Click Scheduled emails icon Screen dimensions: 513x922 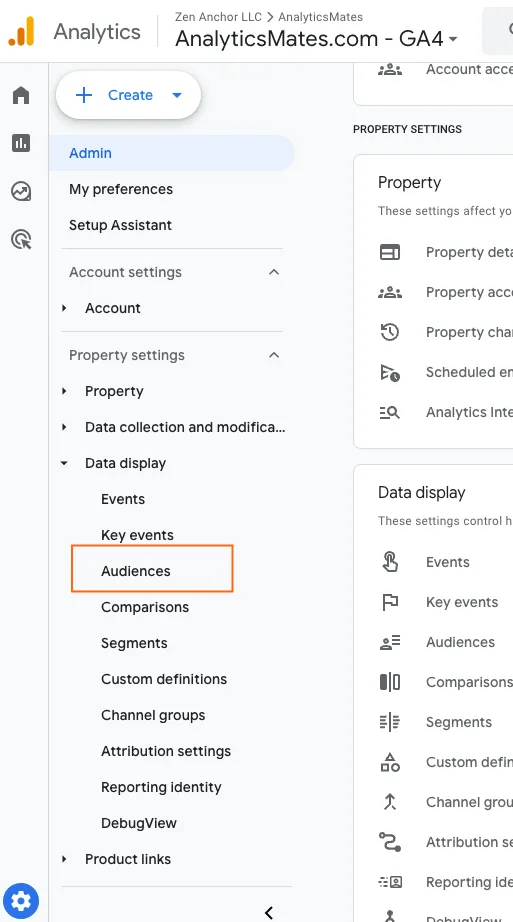[389, 372]
